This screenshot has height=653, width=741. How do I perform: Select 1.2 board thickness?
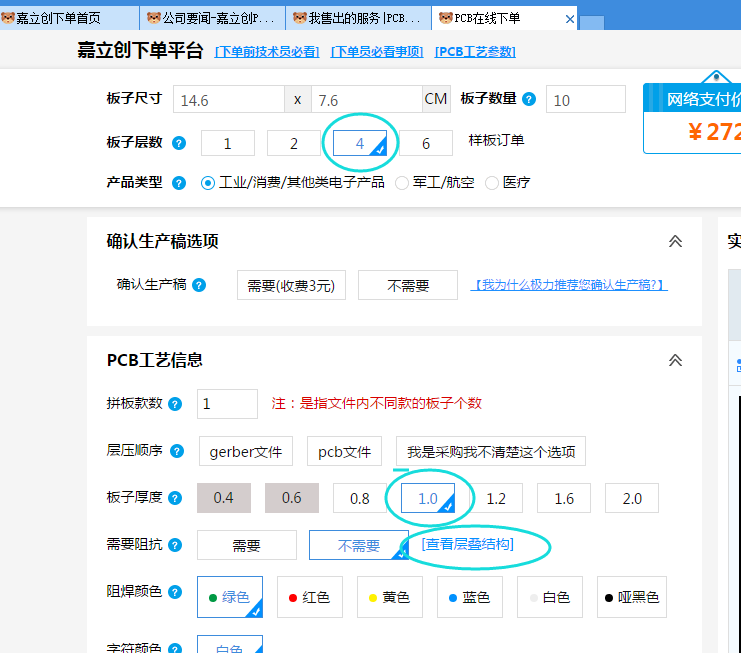click(x=496, y=498)
